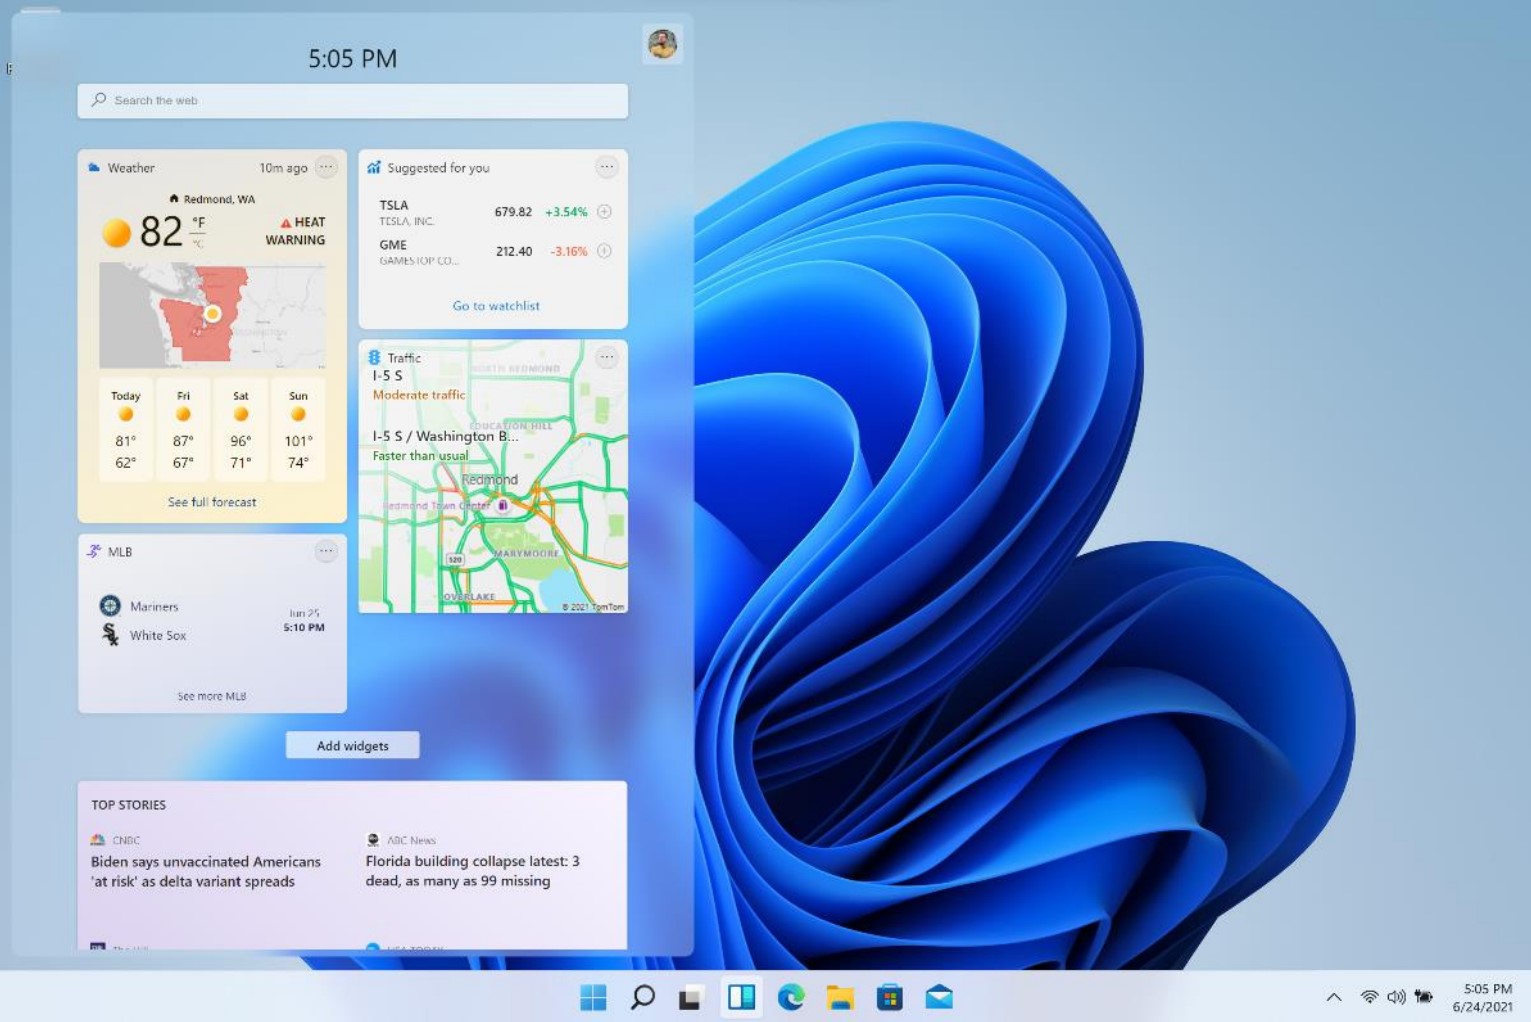Click the user profile avatar above the widgets panel
Viewport: 1531px width, 1022px height.
(x=663, y=43)
